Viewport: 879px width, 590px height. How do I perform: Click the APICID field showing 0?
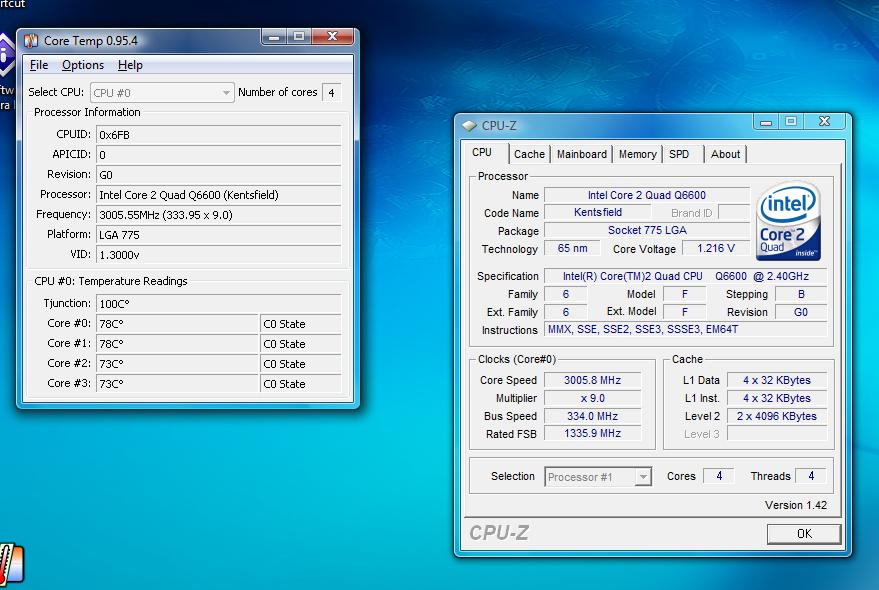(219, 155)
